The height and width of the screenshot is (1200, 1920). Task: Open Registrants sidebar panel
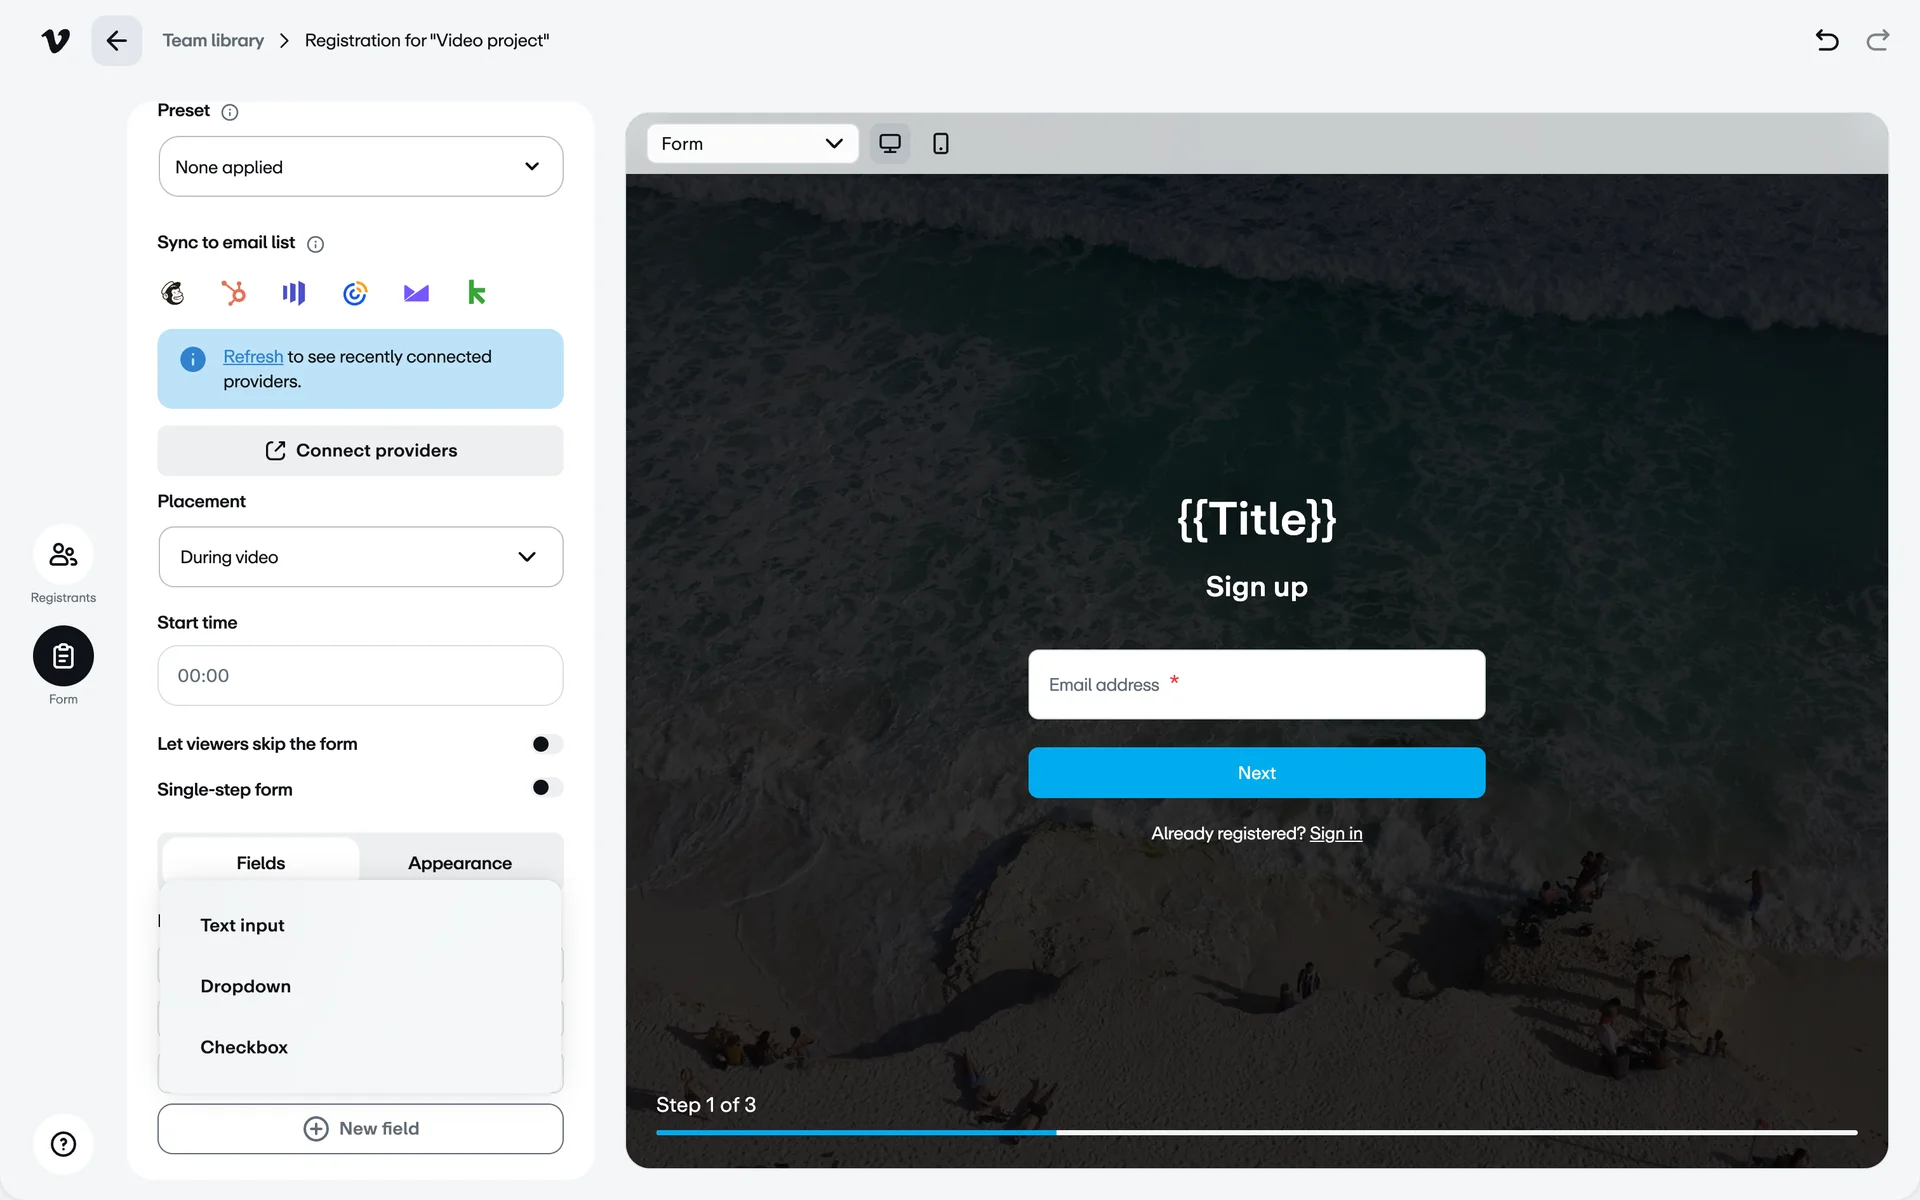[63, 555]
